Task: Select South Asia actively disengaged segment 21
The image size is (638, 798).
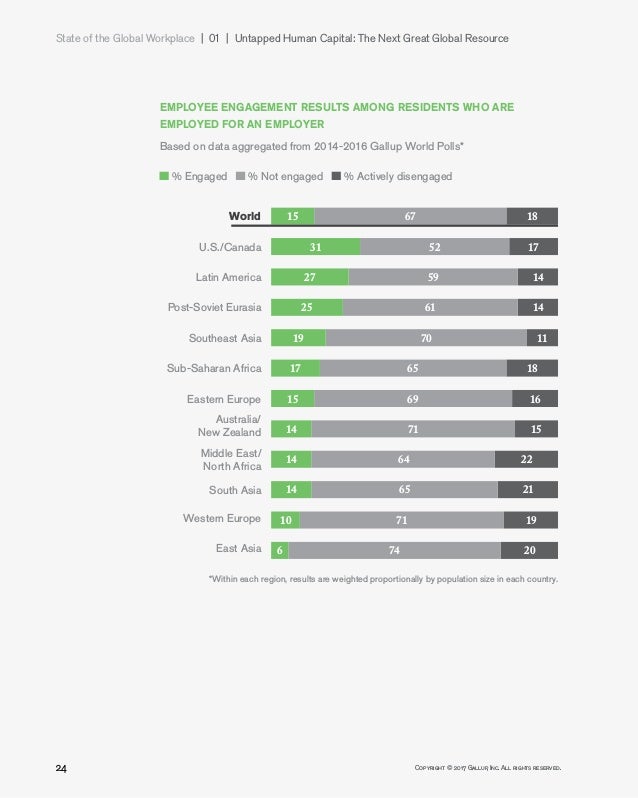Action: coord(528,490)
